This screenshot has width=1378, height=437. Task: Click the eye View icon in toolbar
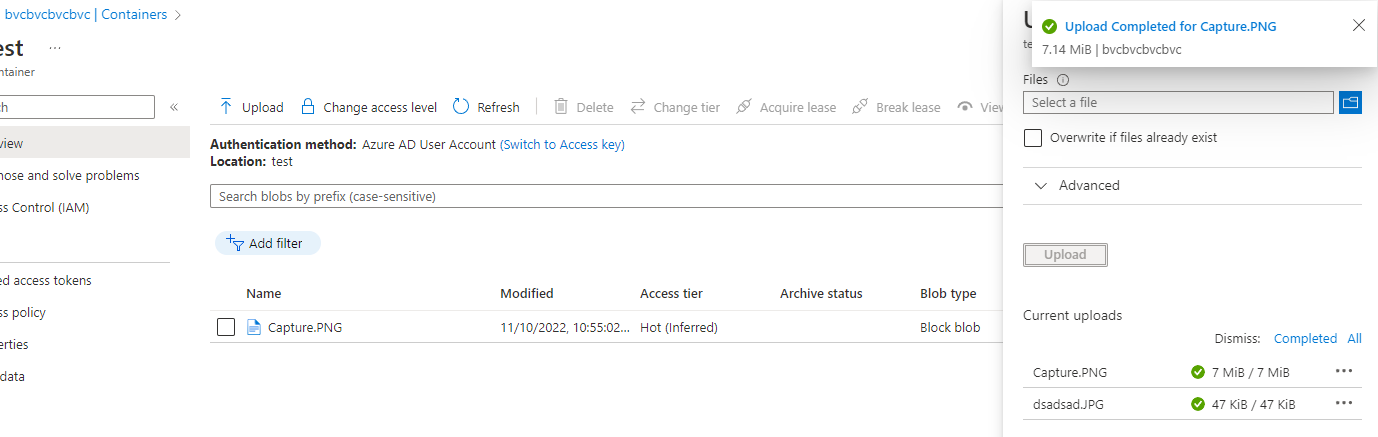965,107
